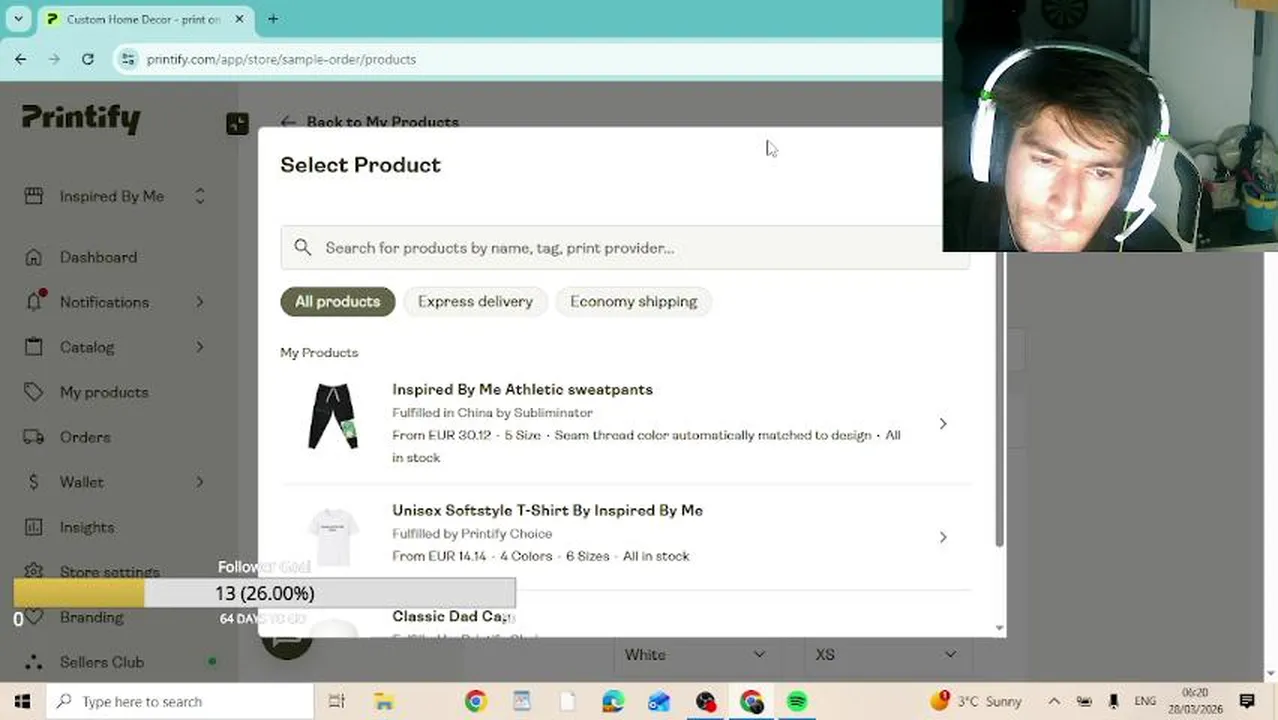
Task: Click the Wallet dollar icon
Action: pyautogui.click(x=34, y=482)
